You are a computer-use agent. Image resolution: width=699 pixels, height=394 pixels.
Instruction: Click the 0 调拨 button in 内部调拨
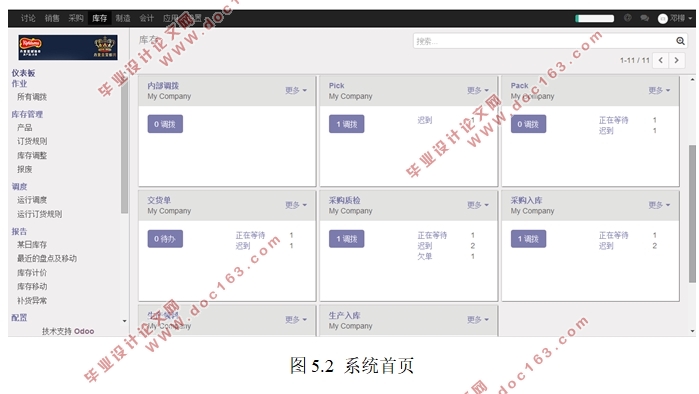pos(165,124)
